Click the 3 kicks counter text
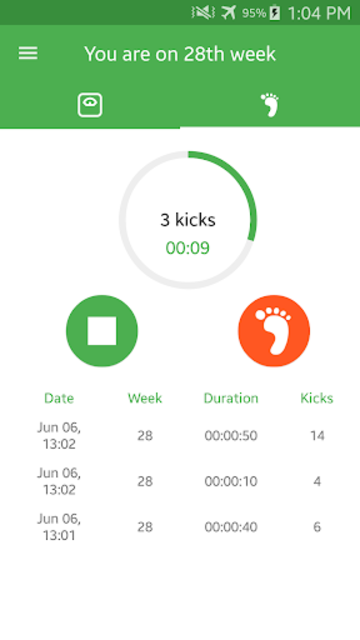360x640 pixels. tap(188, 220)
